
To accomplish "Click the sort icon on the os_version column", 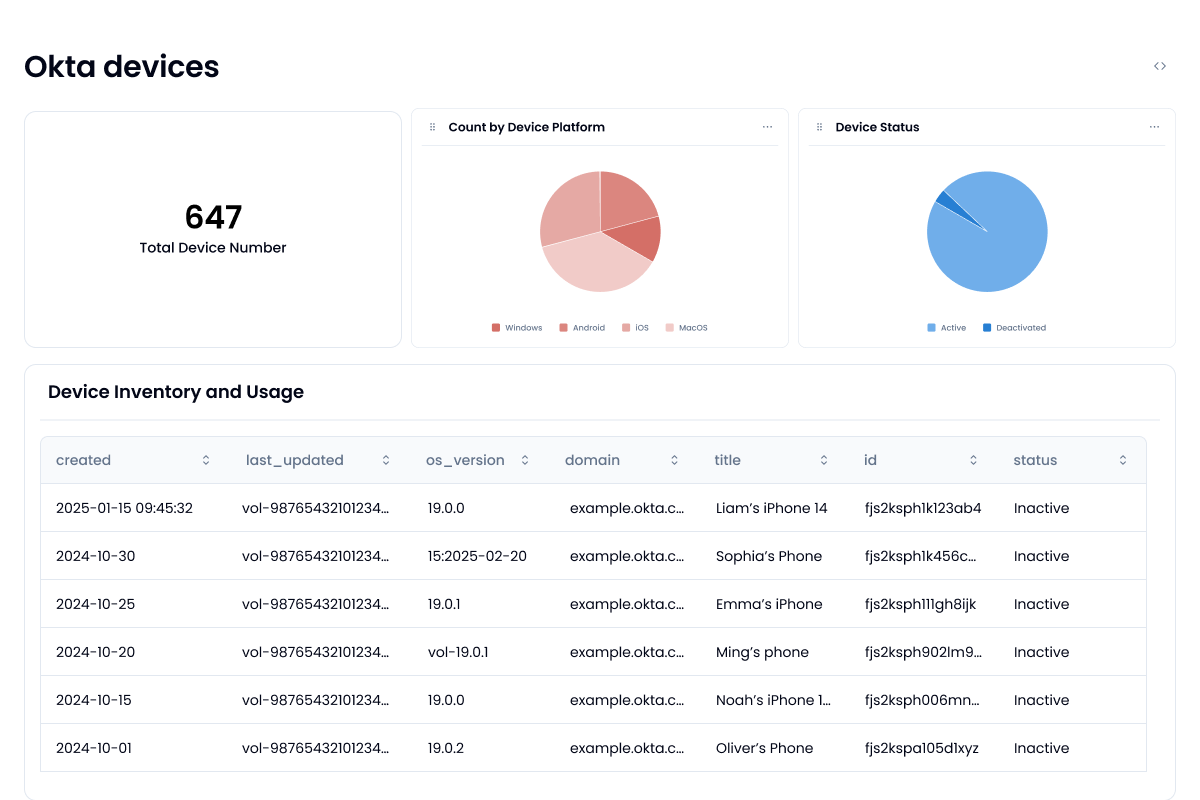I will [524, 459].
